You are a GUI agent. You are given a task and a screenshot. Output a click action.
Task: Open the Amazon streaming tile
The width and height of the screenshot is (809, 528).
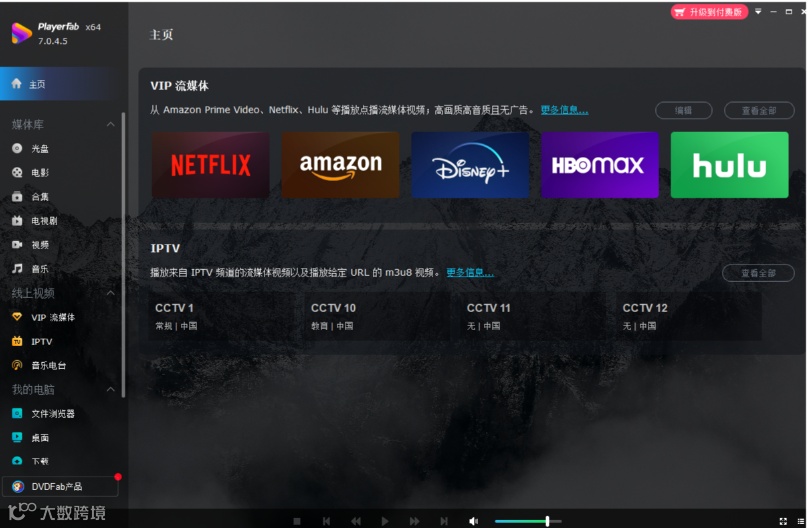pyautogui.click(x=341, y=165)
